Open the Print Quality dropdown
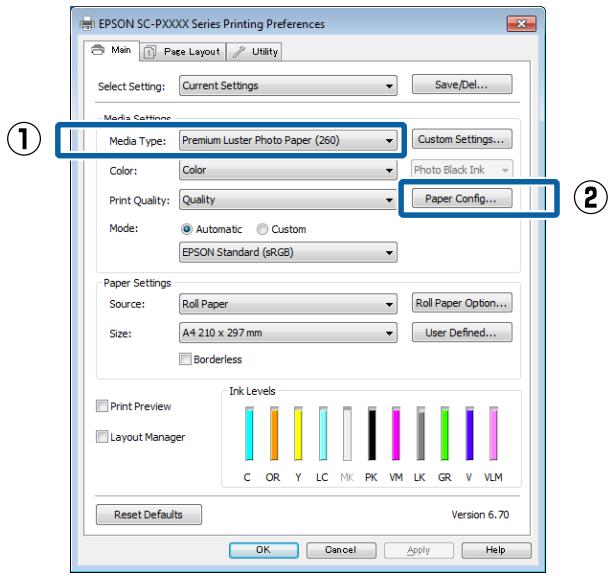The height and width of the screenshot is (578, 609). tap(288, 200)
